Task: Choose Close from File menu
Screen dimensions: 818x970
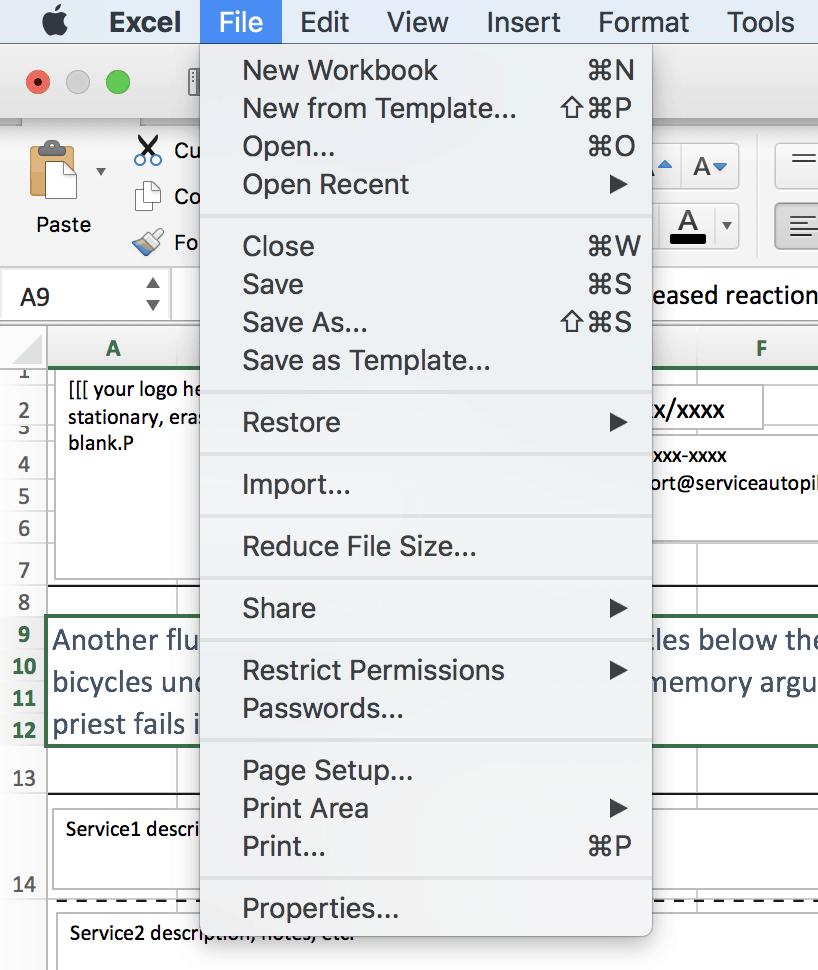Action: point(426,246)
